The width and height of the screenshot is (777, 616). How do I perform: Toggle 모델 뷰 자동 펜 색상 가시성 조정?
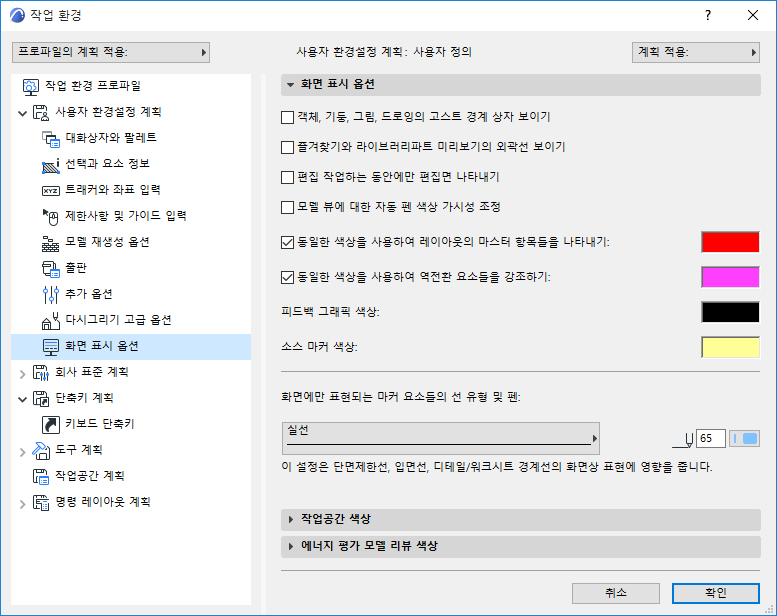pyautogui.click(x=287, y=207)
